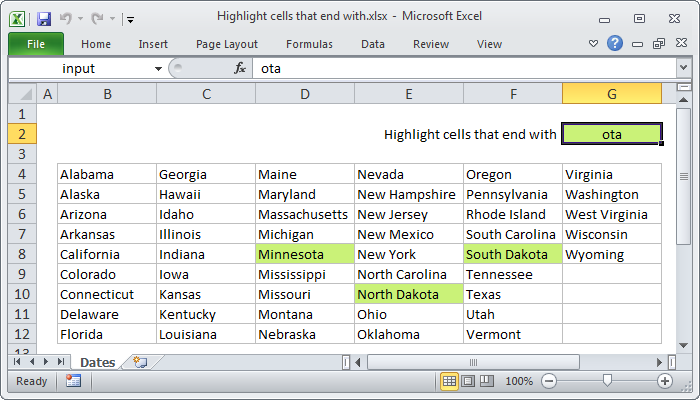Select the Massachusetts cell

pos(305,214)
